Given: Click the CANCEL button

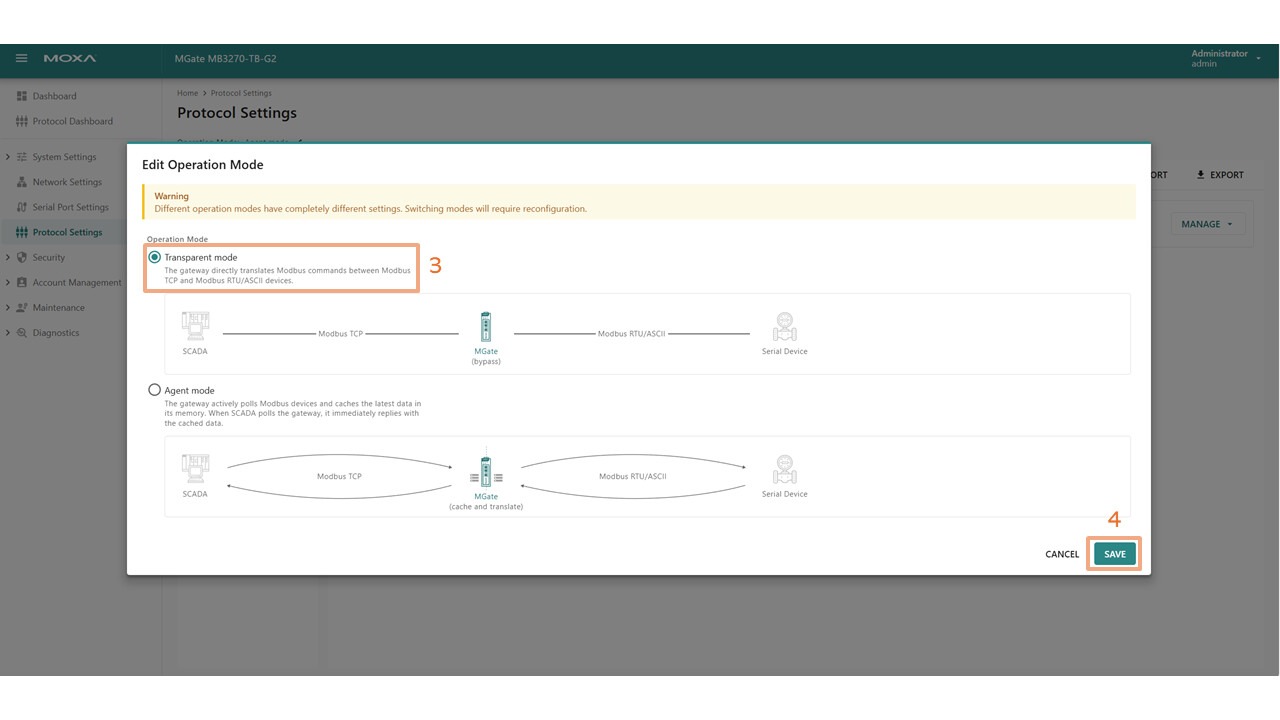Looking at the screenshot, I should 1061,554.
